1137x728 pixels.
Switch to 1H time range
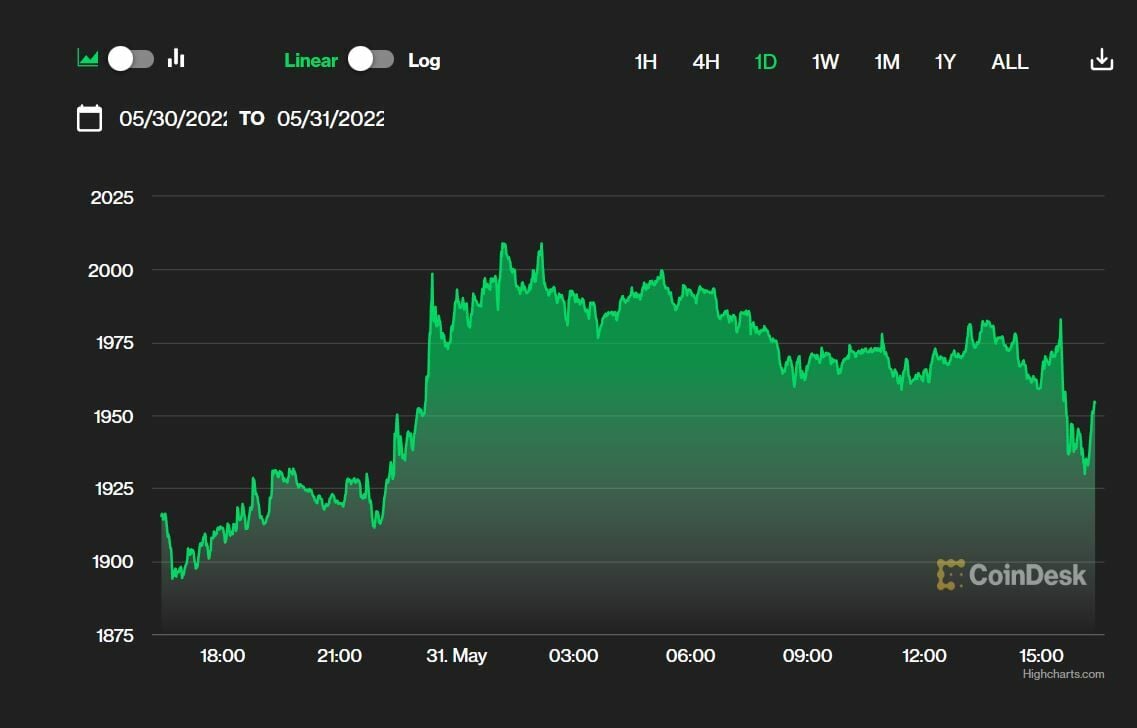pyautogui.click(x=646, y=62)
